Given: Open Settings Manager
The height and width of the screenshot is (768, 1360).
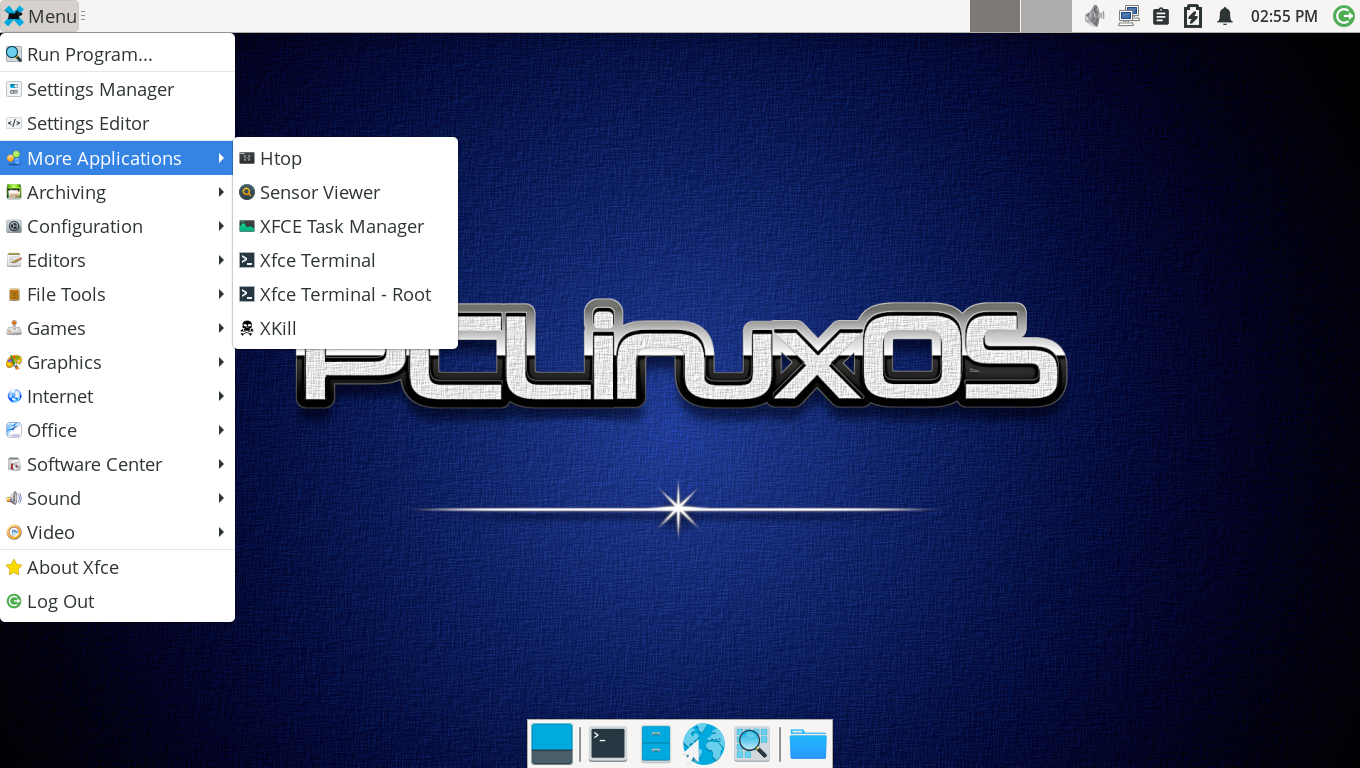Looking at the screenshot, I should [117, 89].
